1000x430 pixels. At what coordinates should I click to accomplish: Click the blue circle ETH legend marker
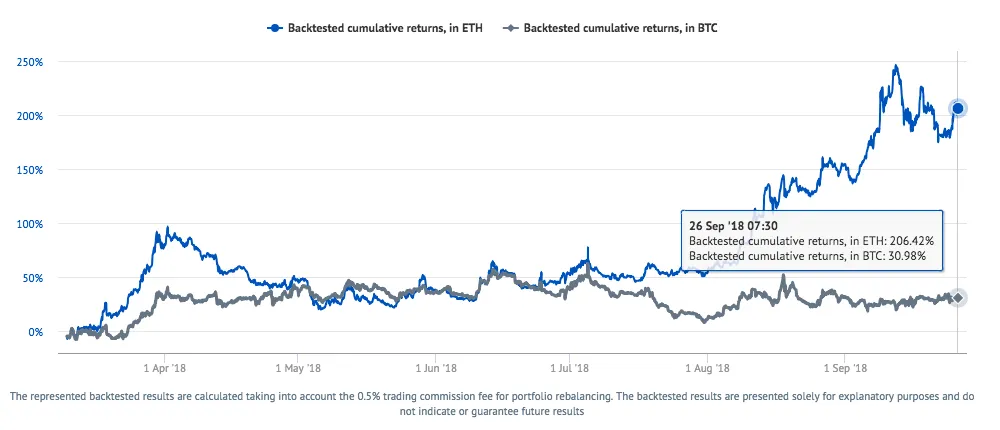[275, 28]
